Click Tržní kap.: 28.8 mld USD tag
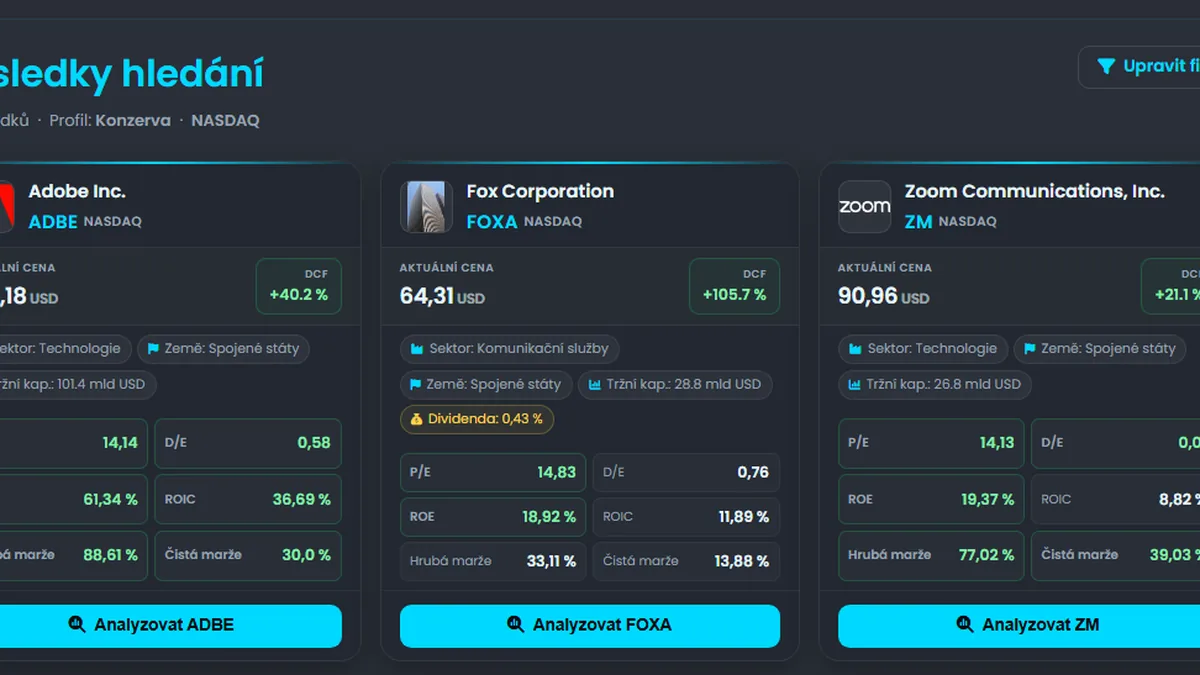 pyautogui.click(x=675, y=384)
